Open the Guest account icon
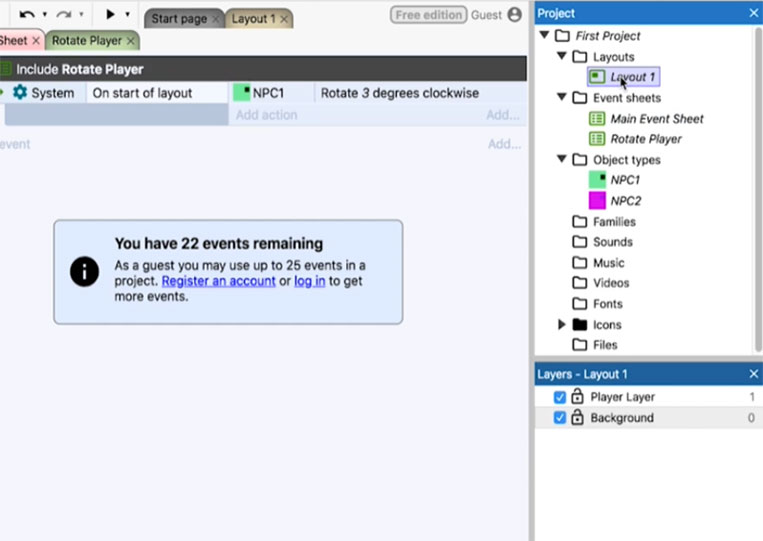The image size is (763, 541). (514, 15)
